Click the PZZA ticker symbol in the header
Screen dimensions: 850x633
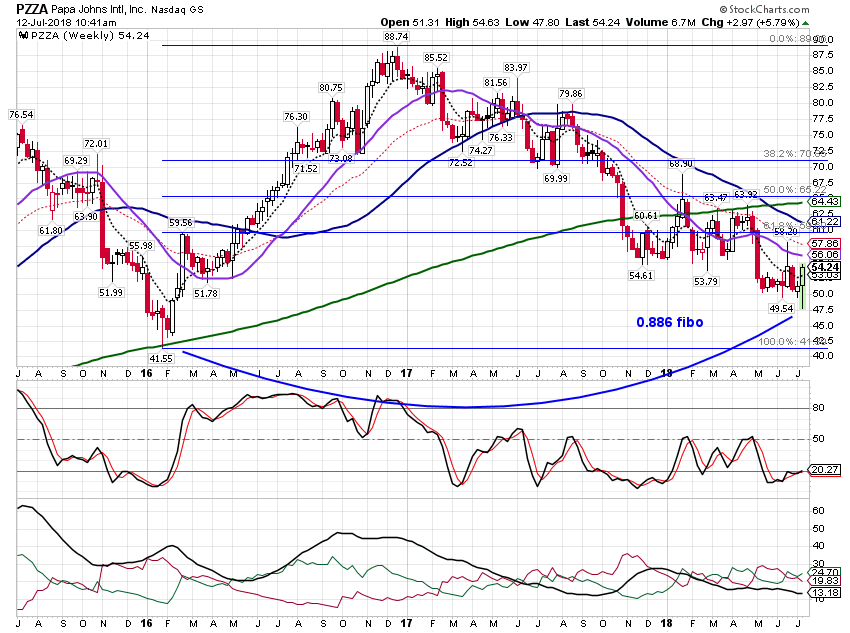32,9
